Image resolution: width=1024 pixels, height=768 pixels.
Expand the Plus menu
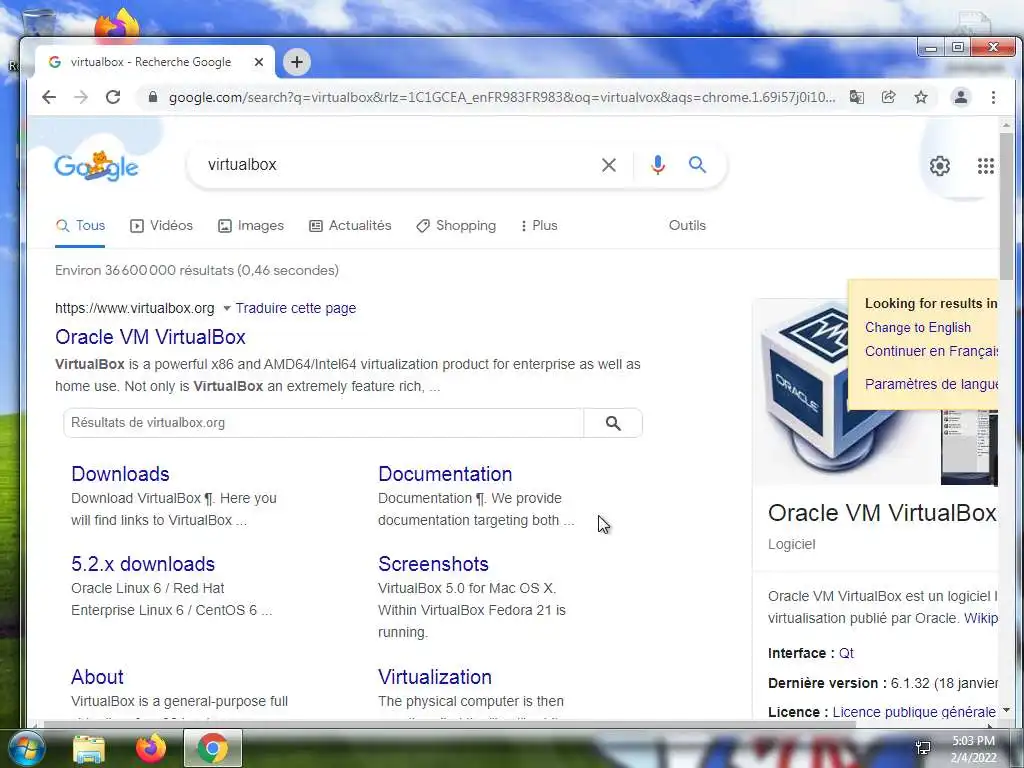click(539, 226)
